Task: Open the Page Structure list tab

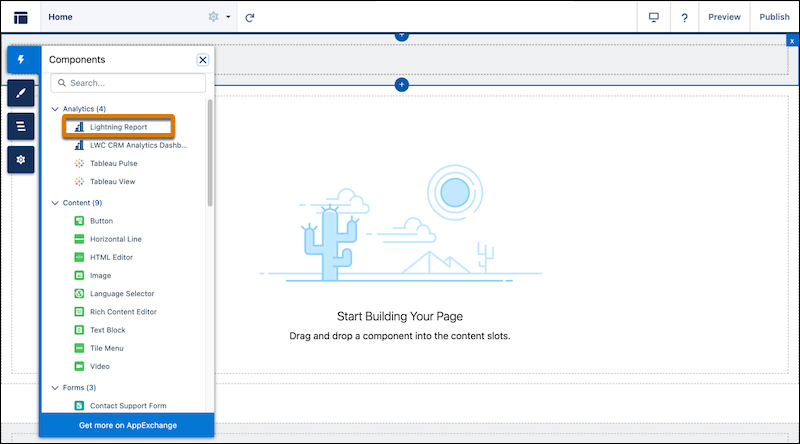Action: (x=21, y=126)
